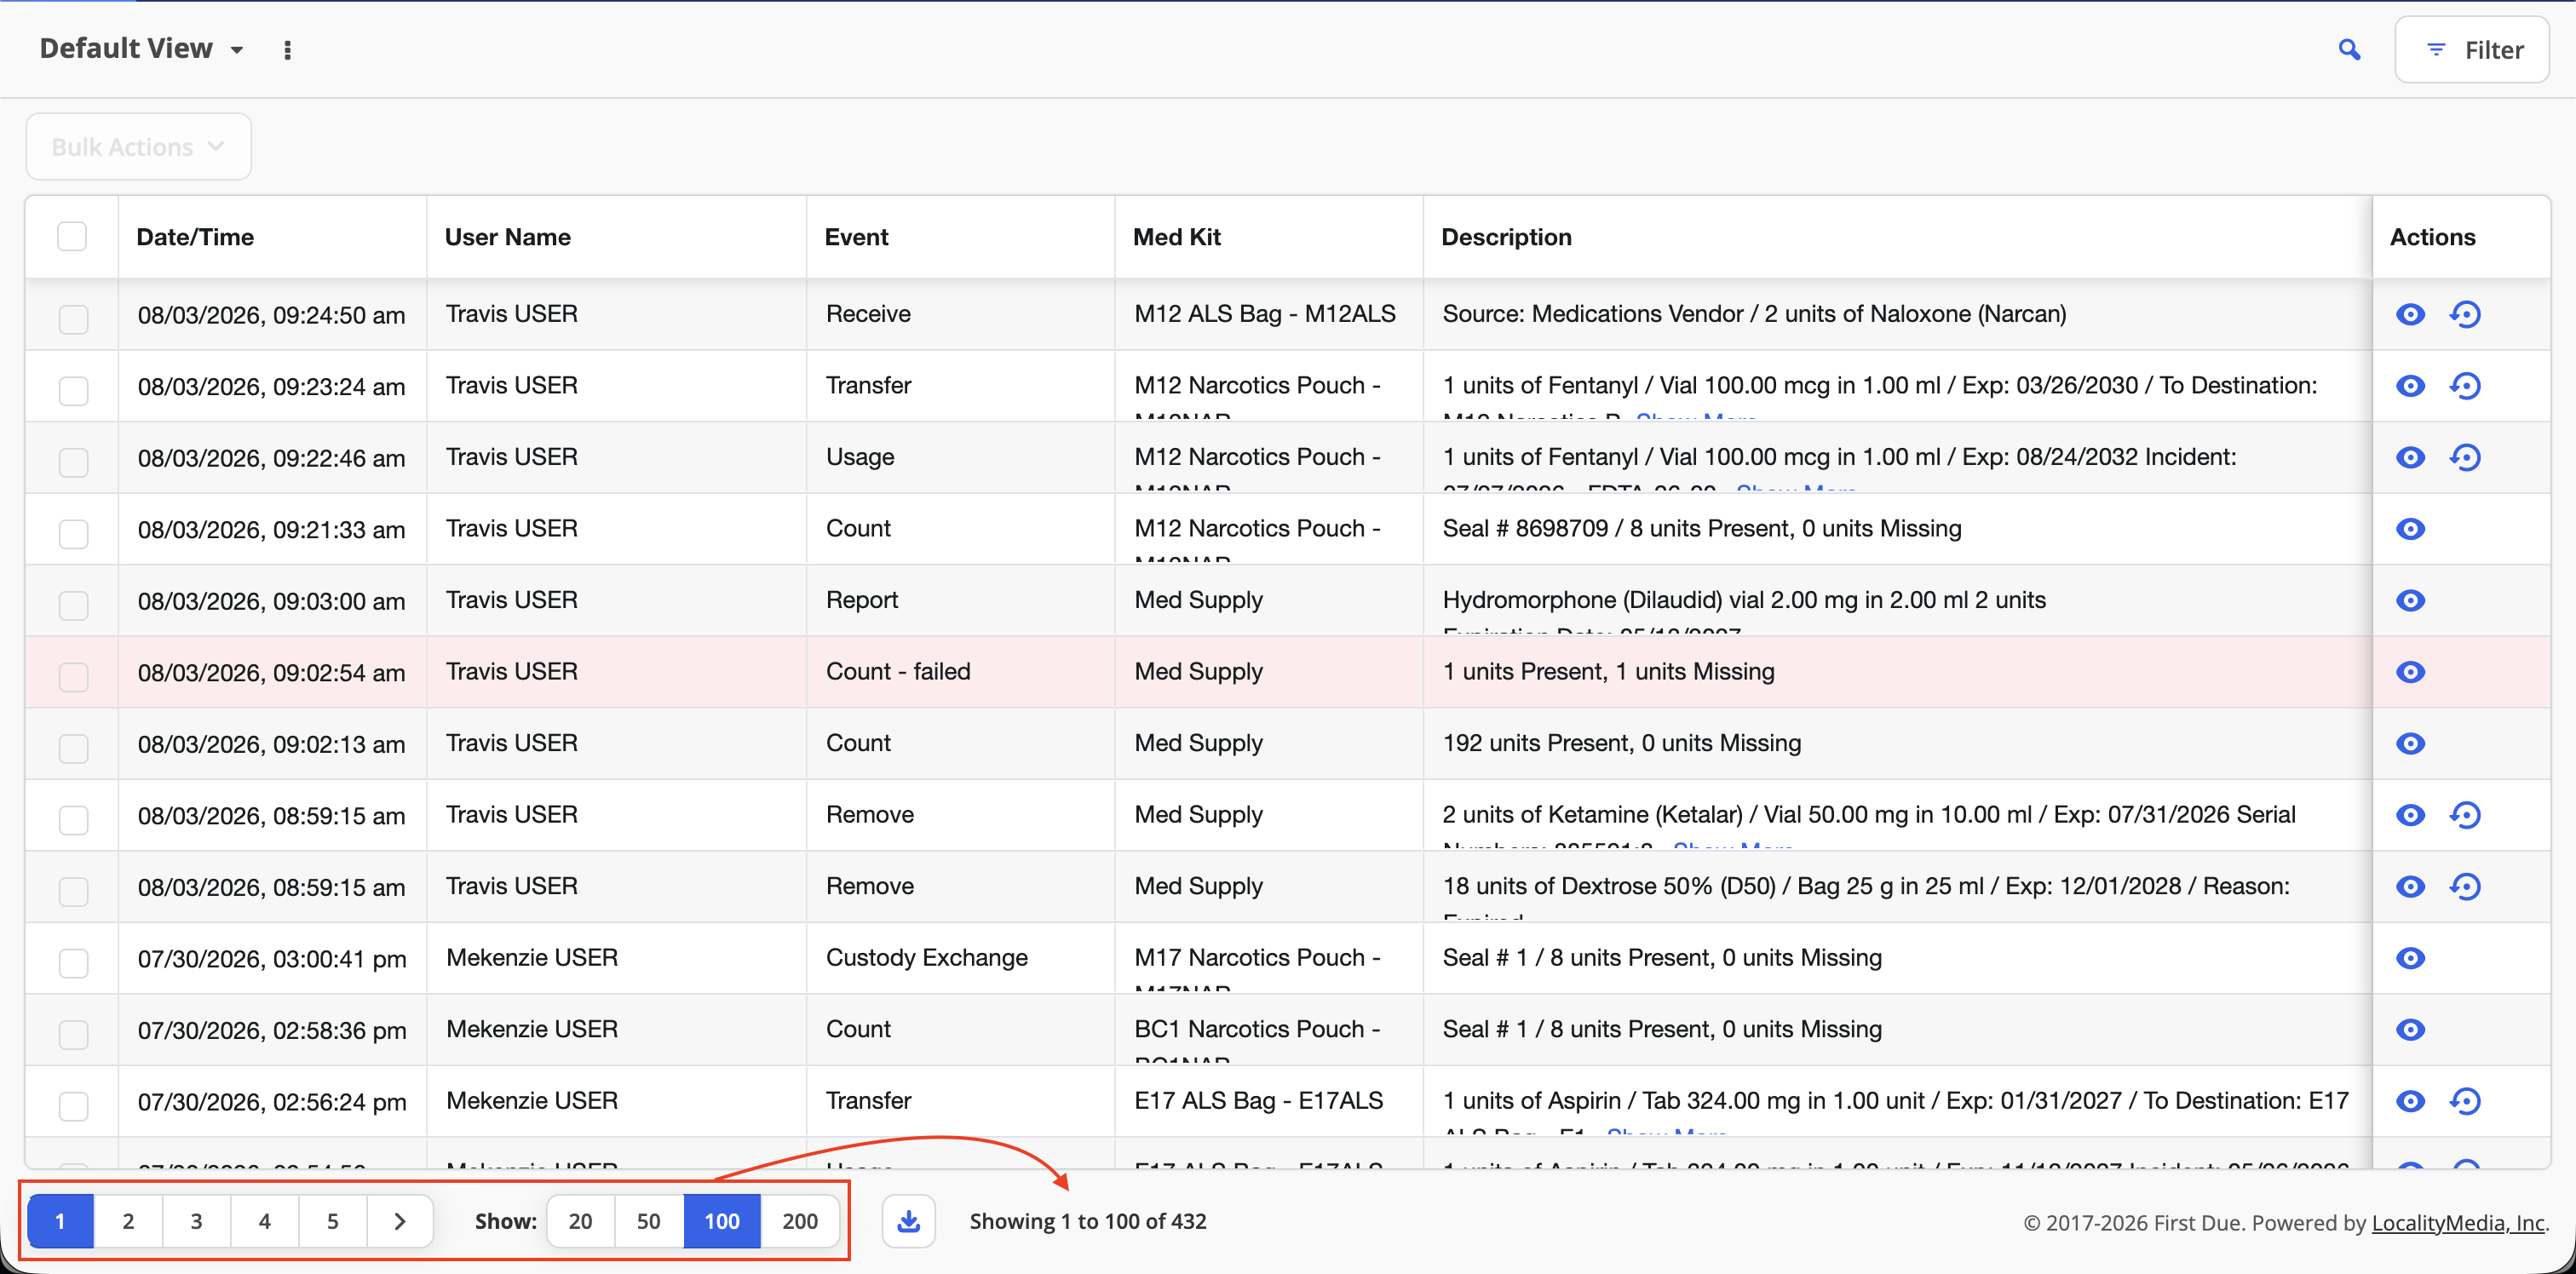The width and height of the screenshot is (2576, 1274).
Task: Check the Count - failed row checkbox
Action: [x=73, y=677]
